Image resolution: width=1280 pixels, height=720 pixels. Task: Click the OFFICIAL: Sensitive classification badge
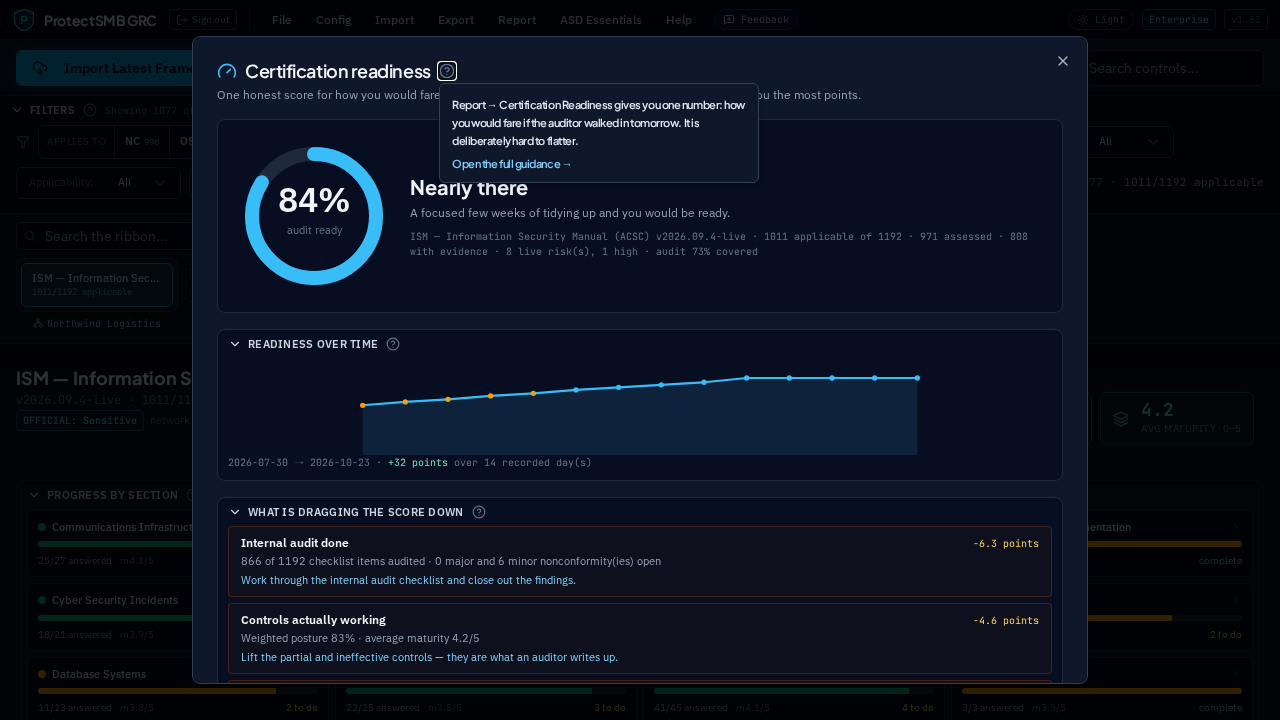80,421
